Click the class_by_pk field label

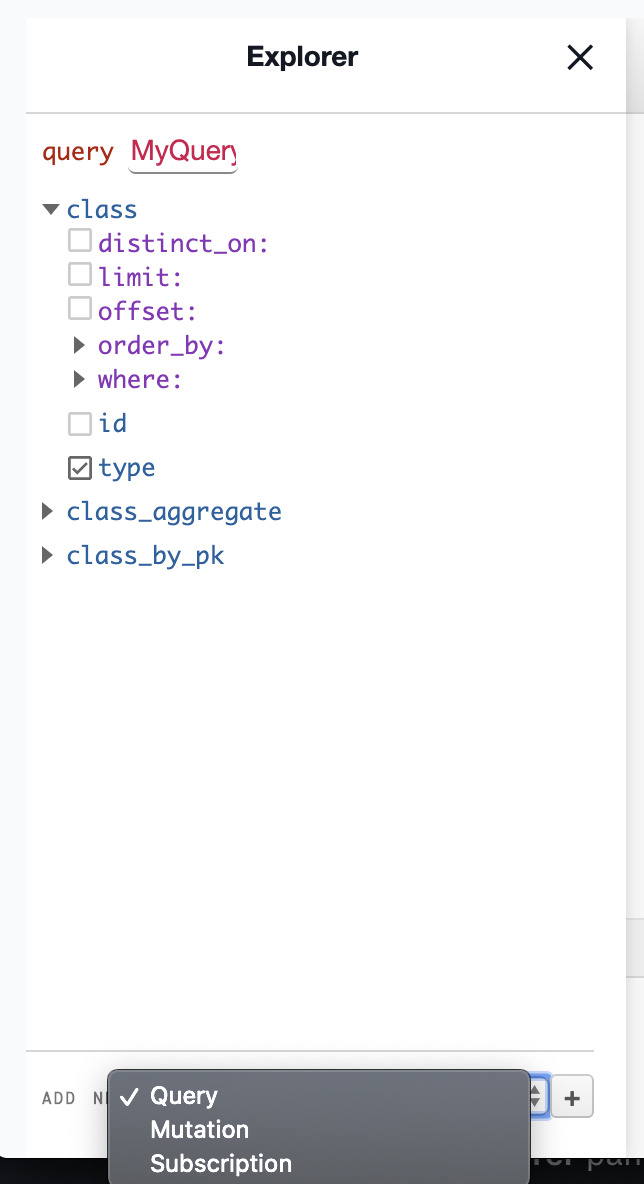146,556
